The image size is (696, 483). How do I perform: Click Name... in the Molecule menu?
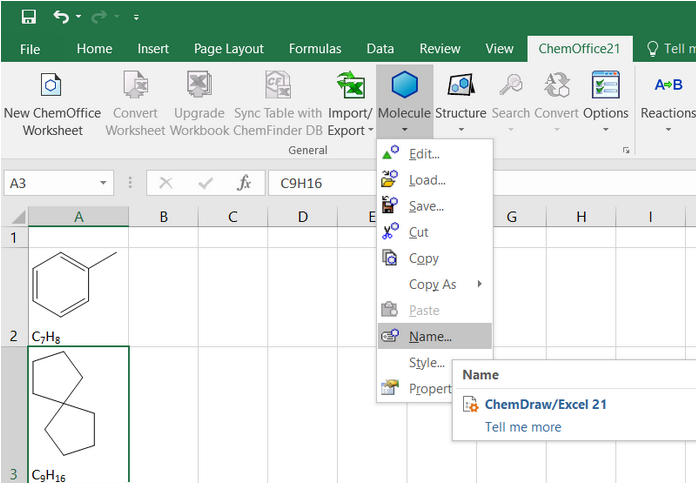click(x=435, y=337)
